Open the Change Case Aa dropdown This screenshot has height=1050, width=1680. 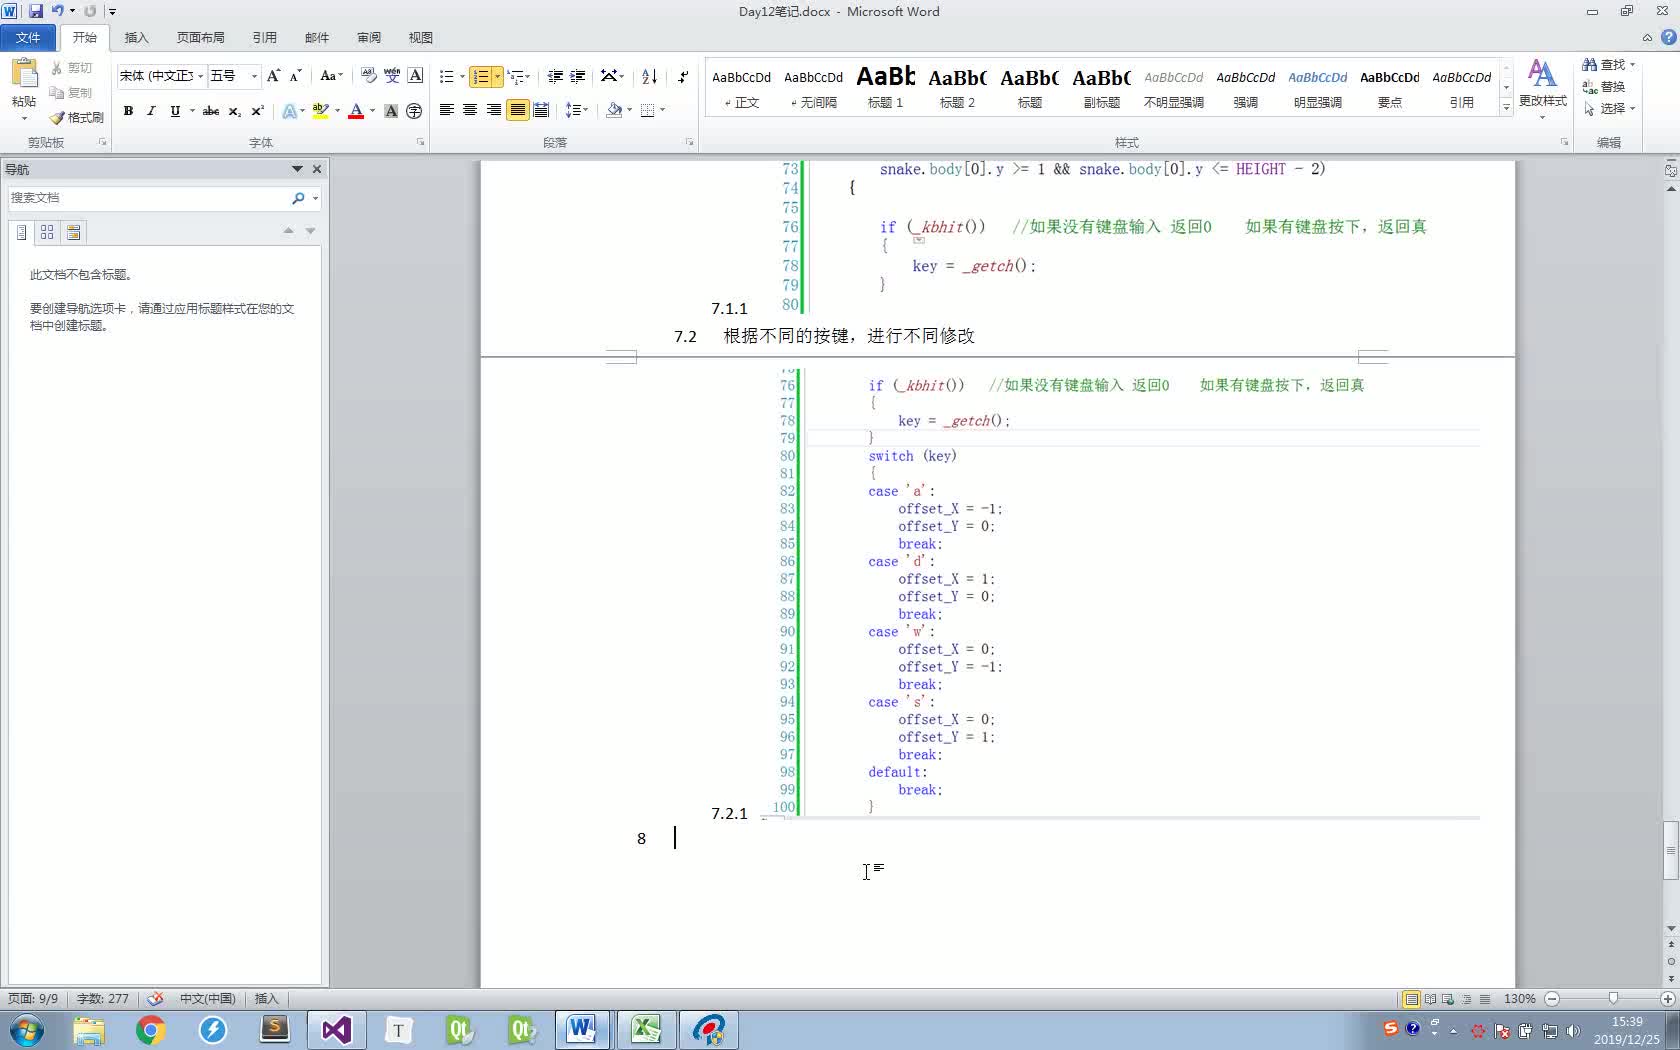[331, 76]
